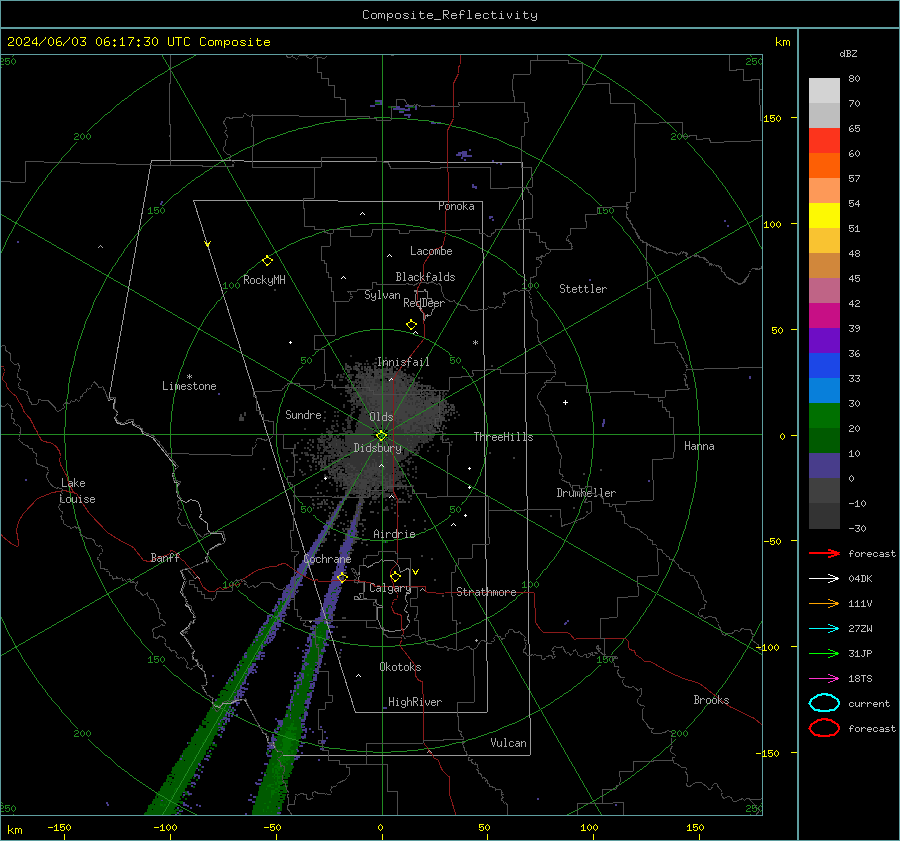Click the -30 dBZ value in the legend

tap(857, 528)
